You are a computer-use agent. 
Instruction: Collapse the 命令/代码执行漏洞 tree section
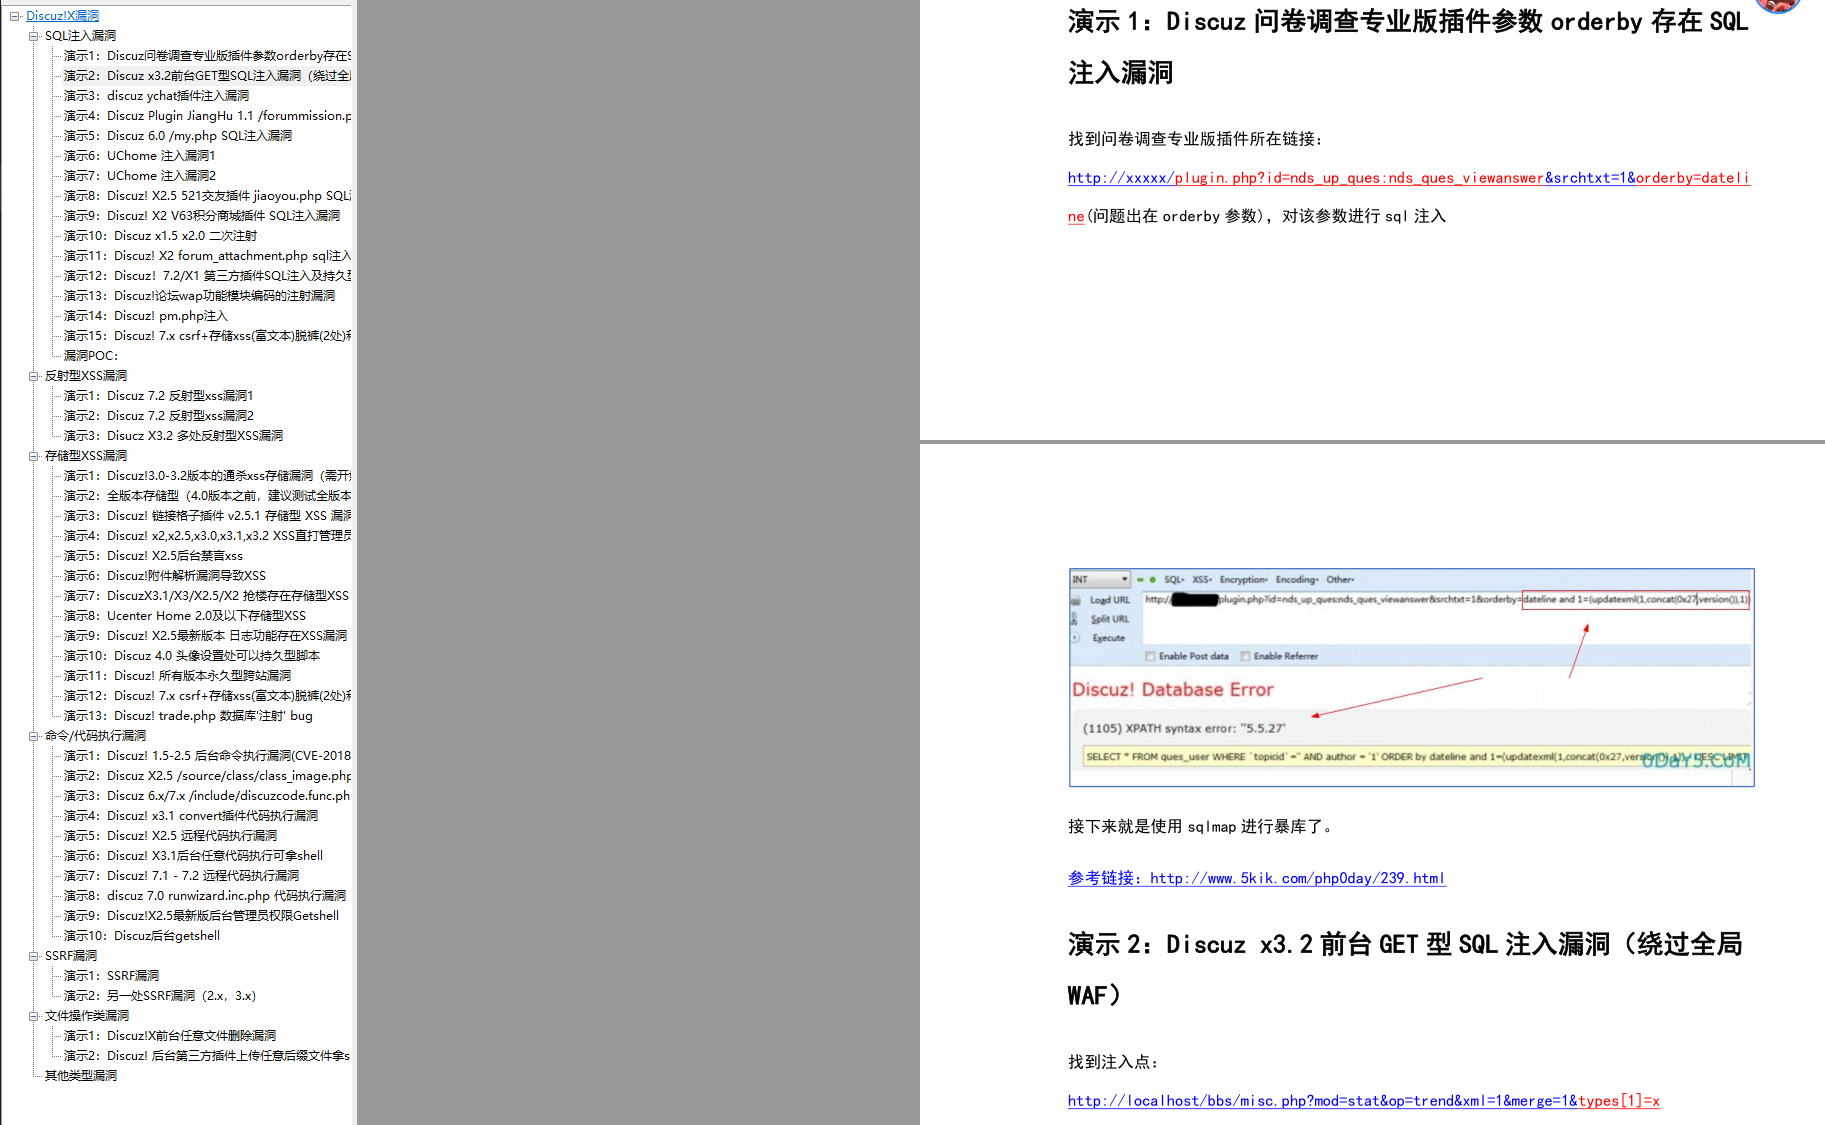(x=34, y=736)
